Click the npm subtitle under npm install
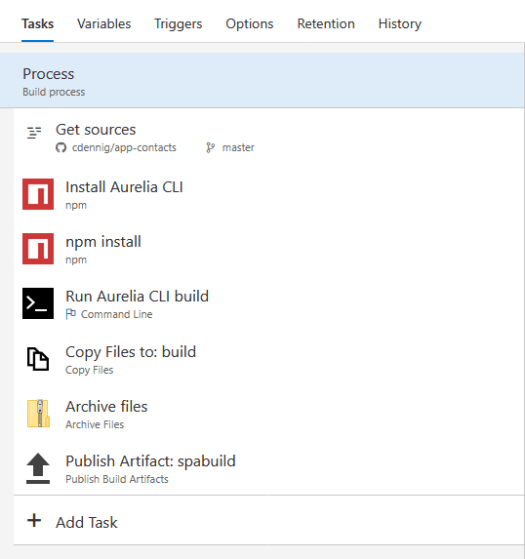The image size is (525, 559). (x=76, y=260)
